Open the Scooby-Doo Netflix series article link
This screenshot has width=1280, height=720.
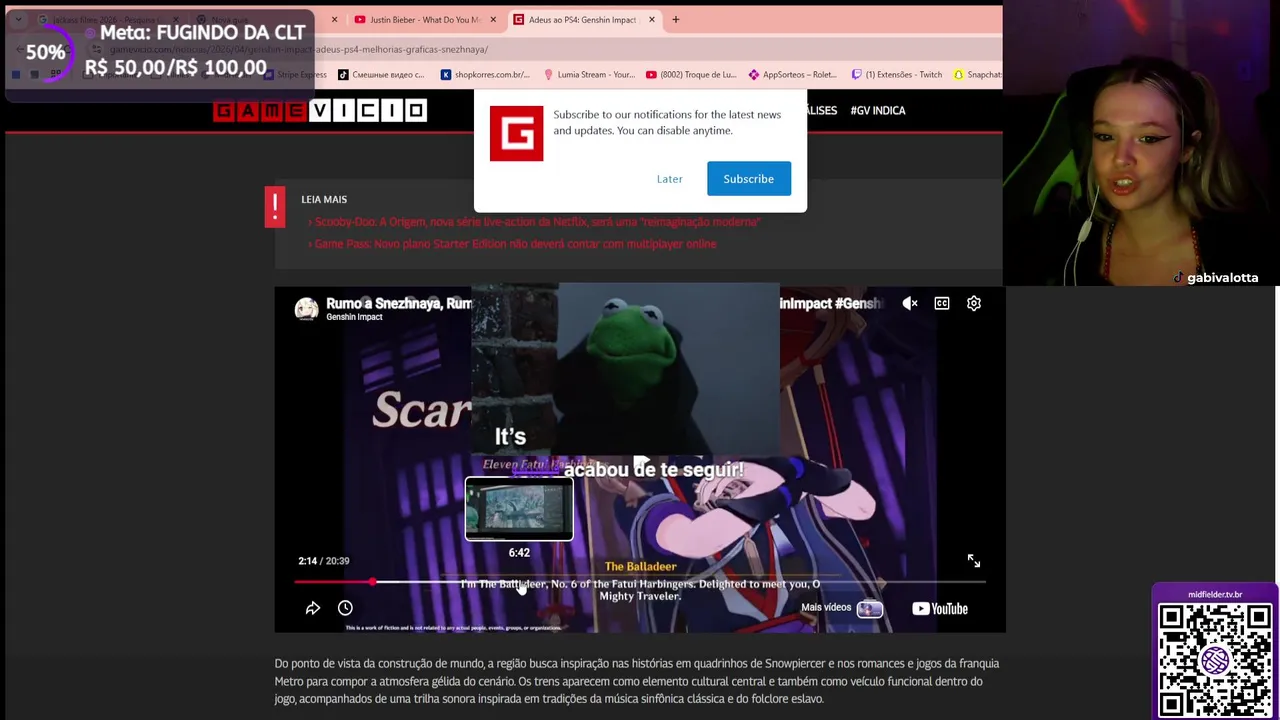(537, 222)
